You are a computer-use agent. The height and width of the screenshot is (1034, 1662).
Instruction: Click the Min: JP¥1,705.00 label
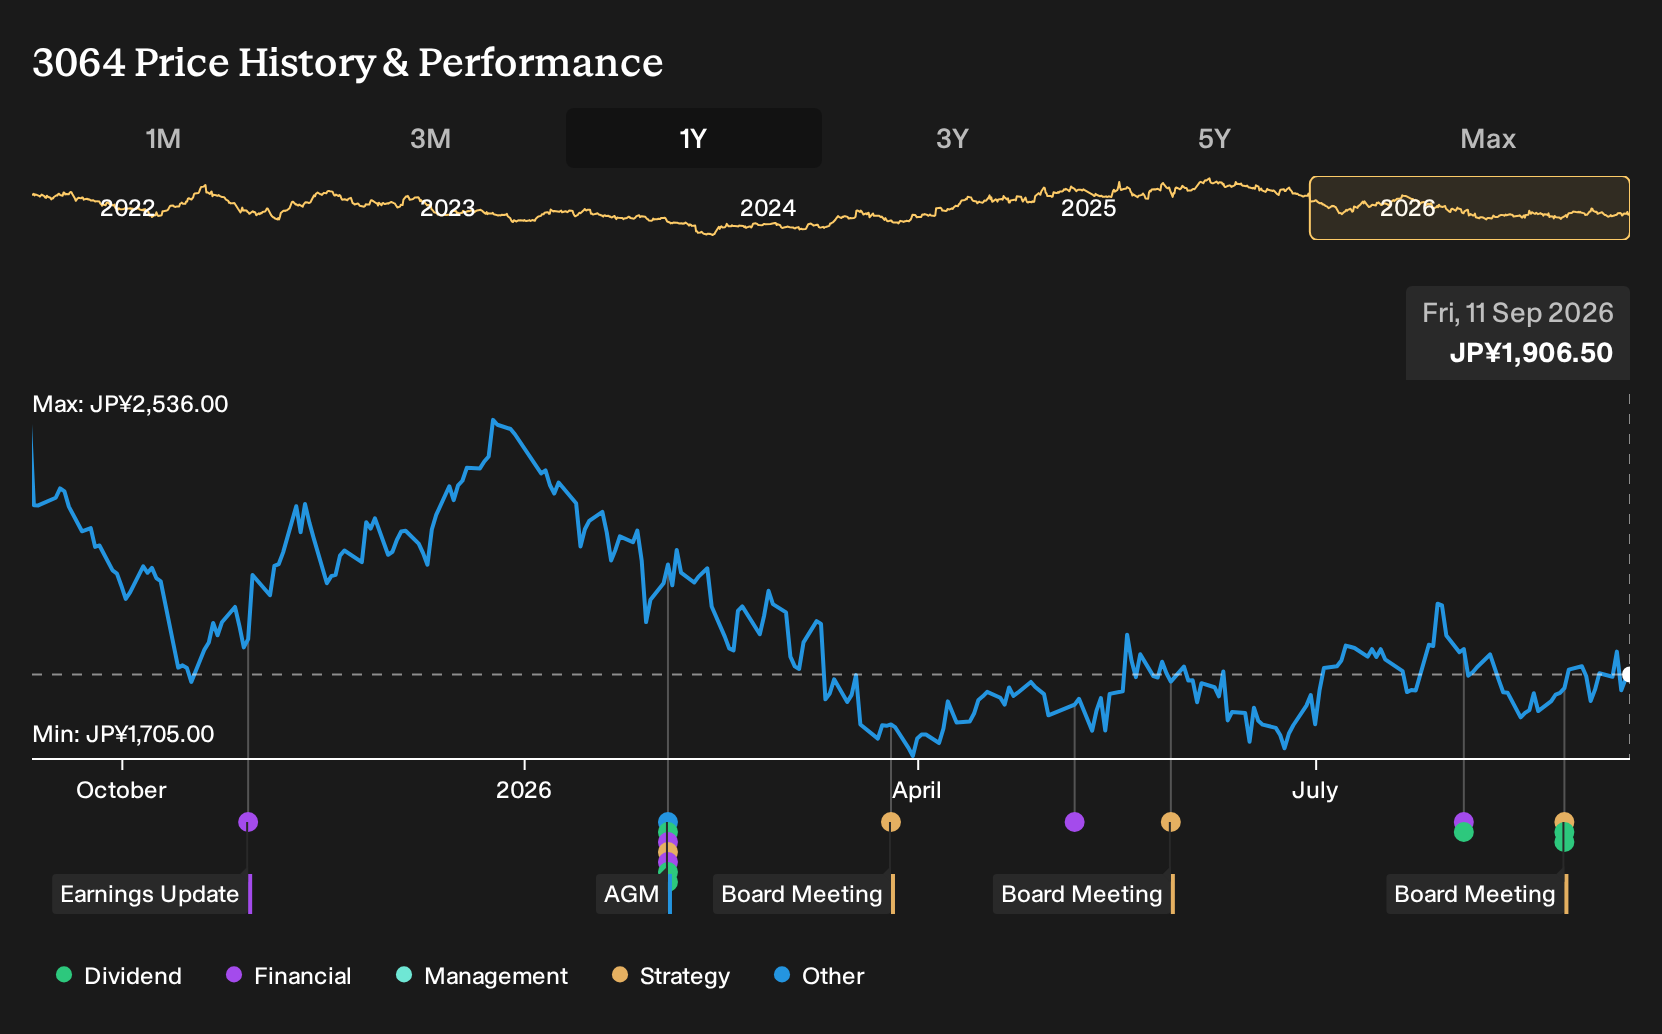coord(123,734)
